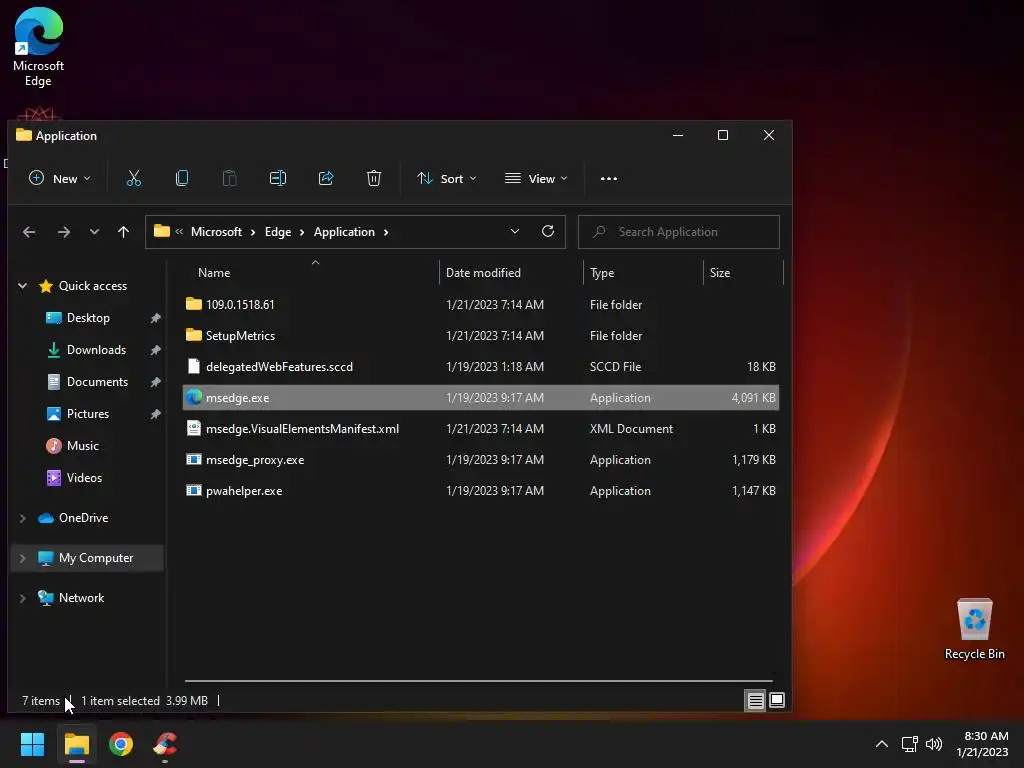
Task: Click Edge in the breadcrumb path
Action: 278,232
